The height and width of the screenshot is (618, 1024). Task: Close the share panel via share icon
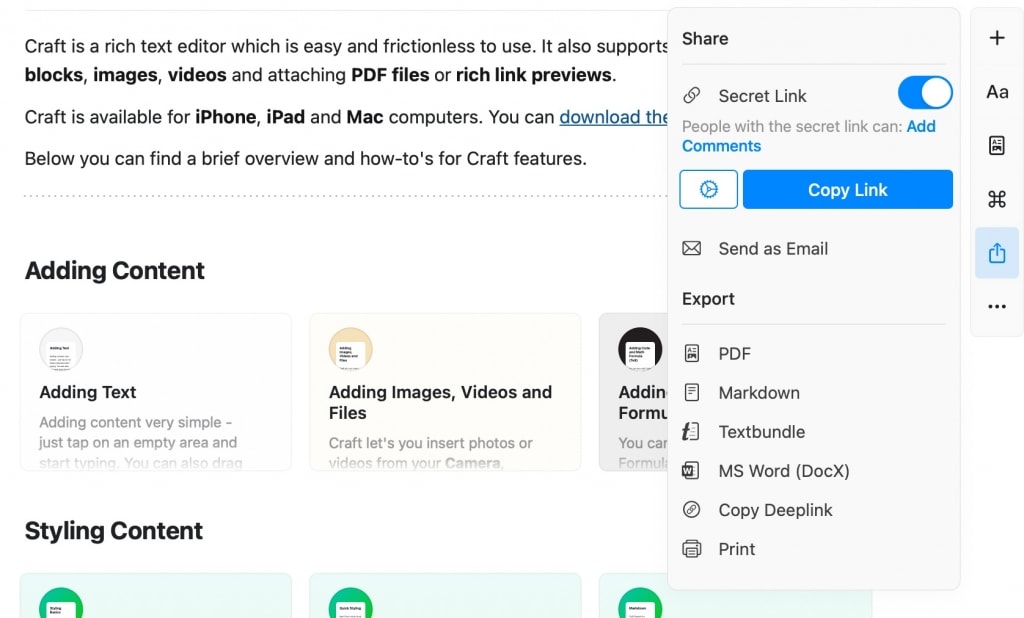pos(997,253)
